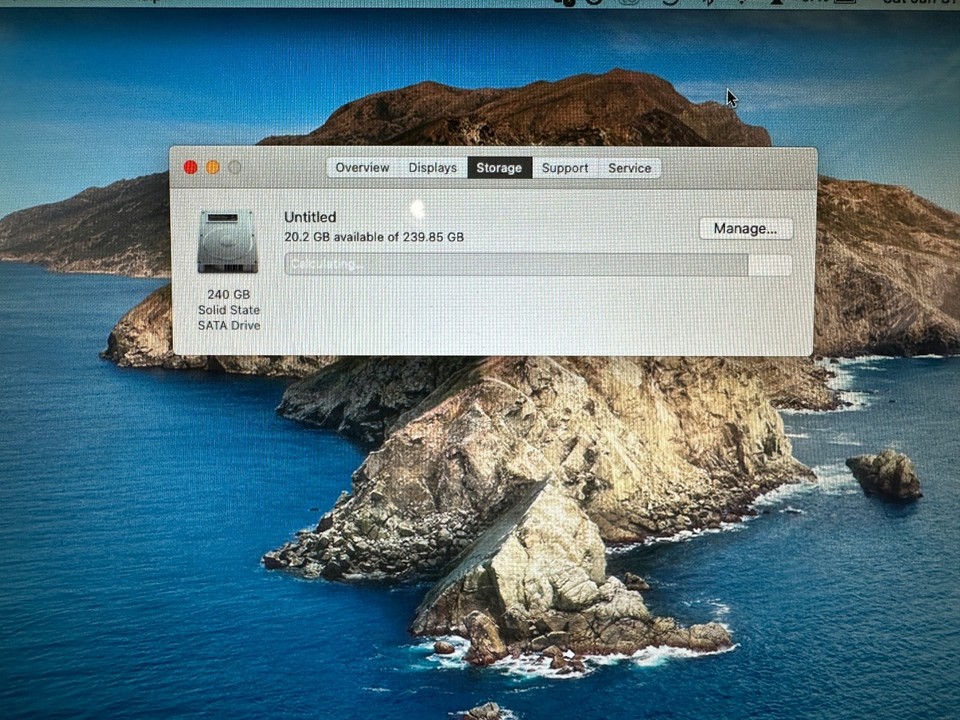The image size is (960, 720).
Task: Click the Manage... button
Action: coord(744,228)
